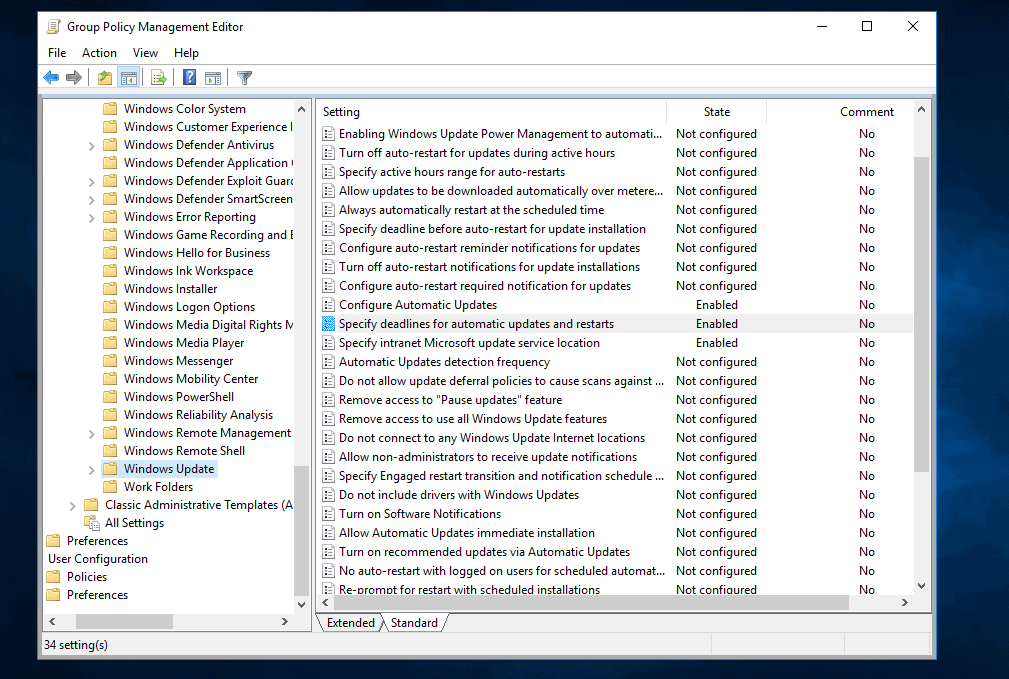Switch to the Standard tab
Screen dimensions: 1009x679
[414, 622]
